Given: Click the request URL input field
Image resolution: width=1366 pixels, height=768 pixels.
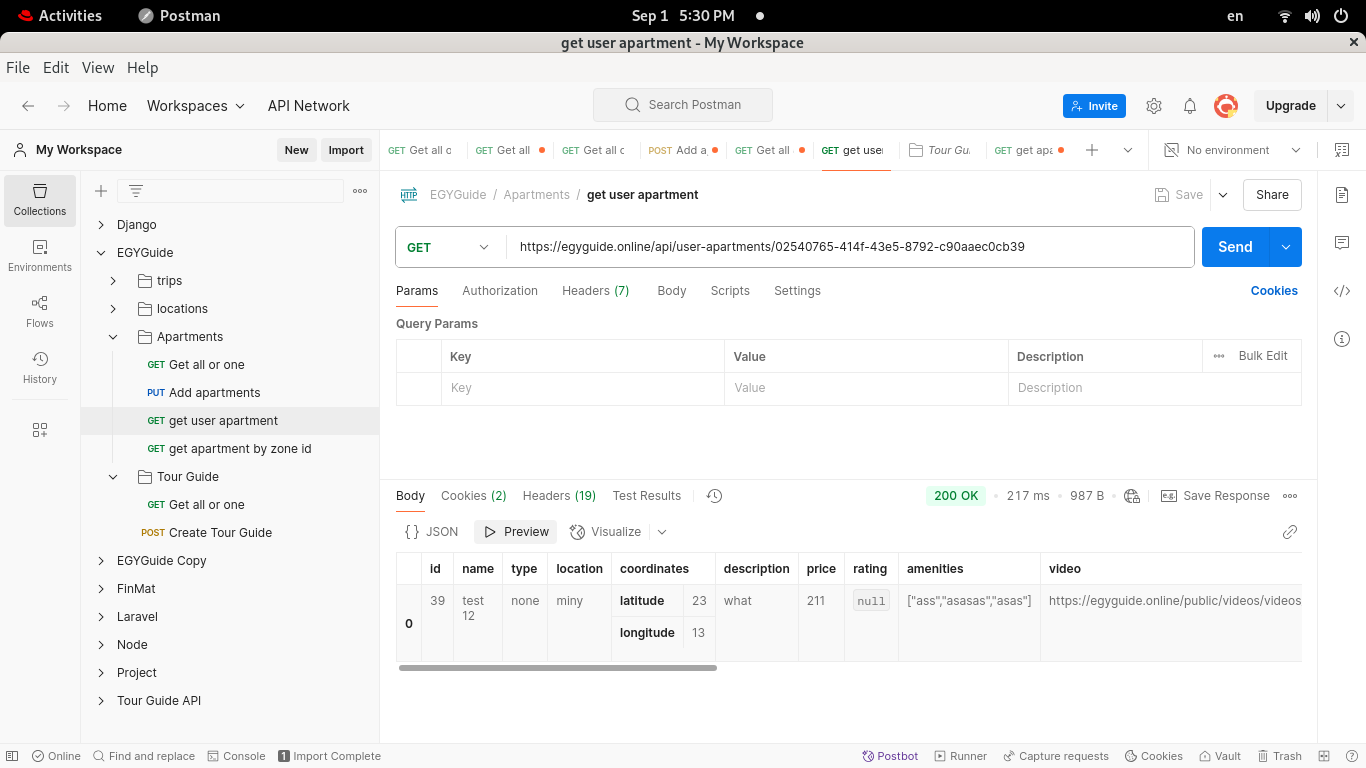Looking at the screenshot, I should (x=850, y=247).
